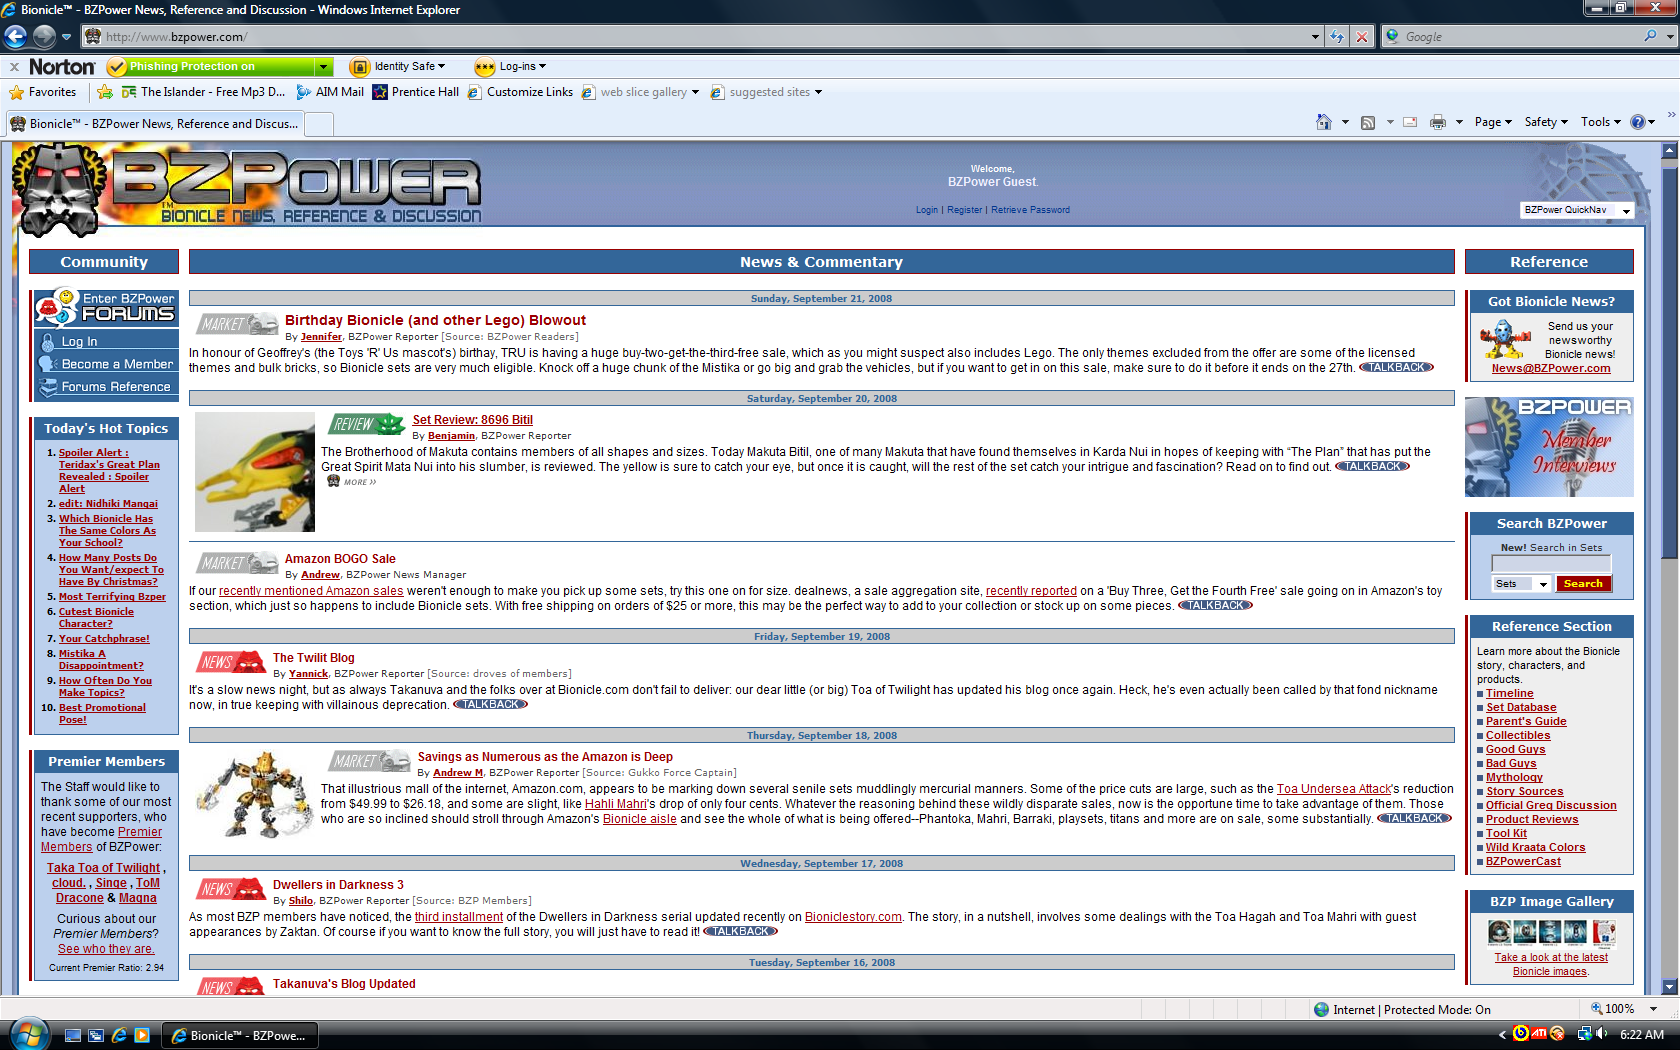Screen dimensions: 1680x1050
Task: Click the browser Forward arrow
Action: (44, 37)
